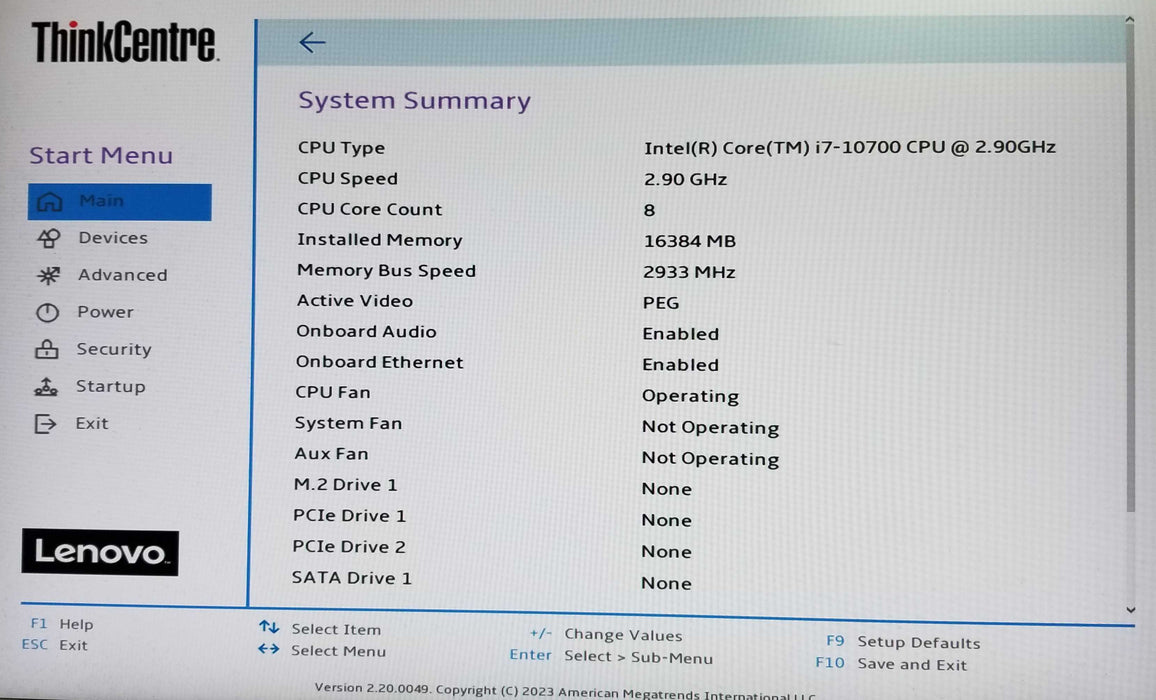
Task: Click the 2933 MHz value
Action: pos(689,272)
